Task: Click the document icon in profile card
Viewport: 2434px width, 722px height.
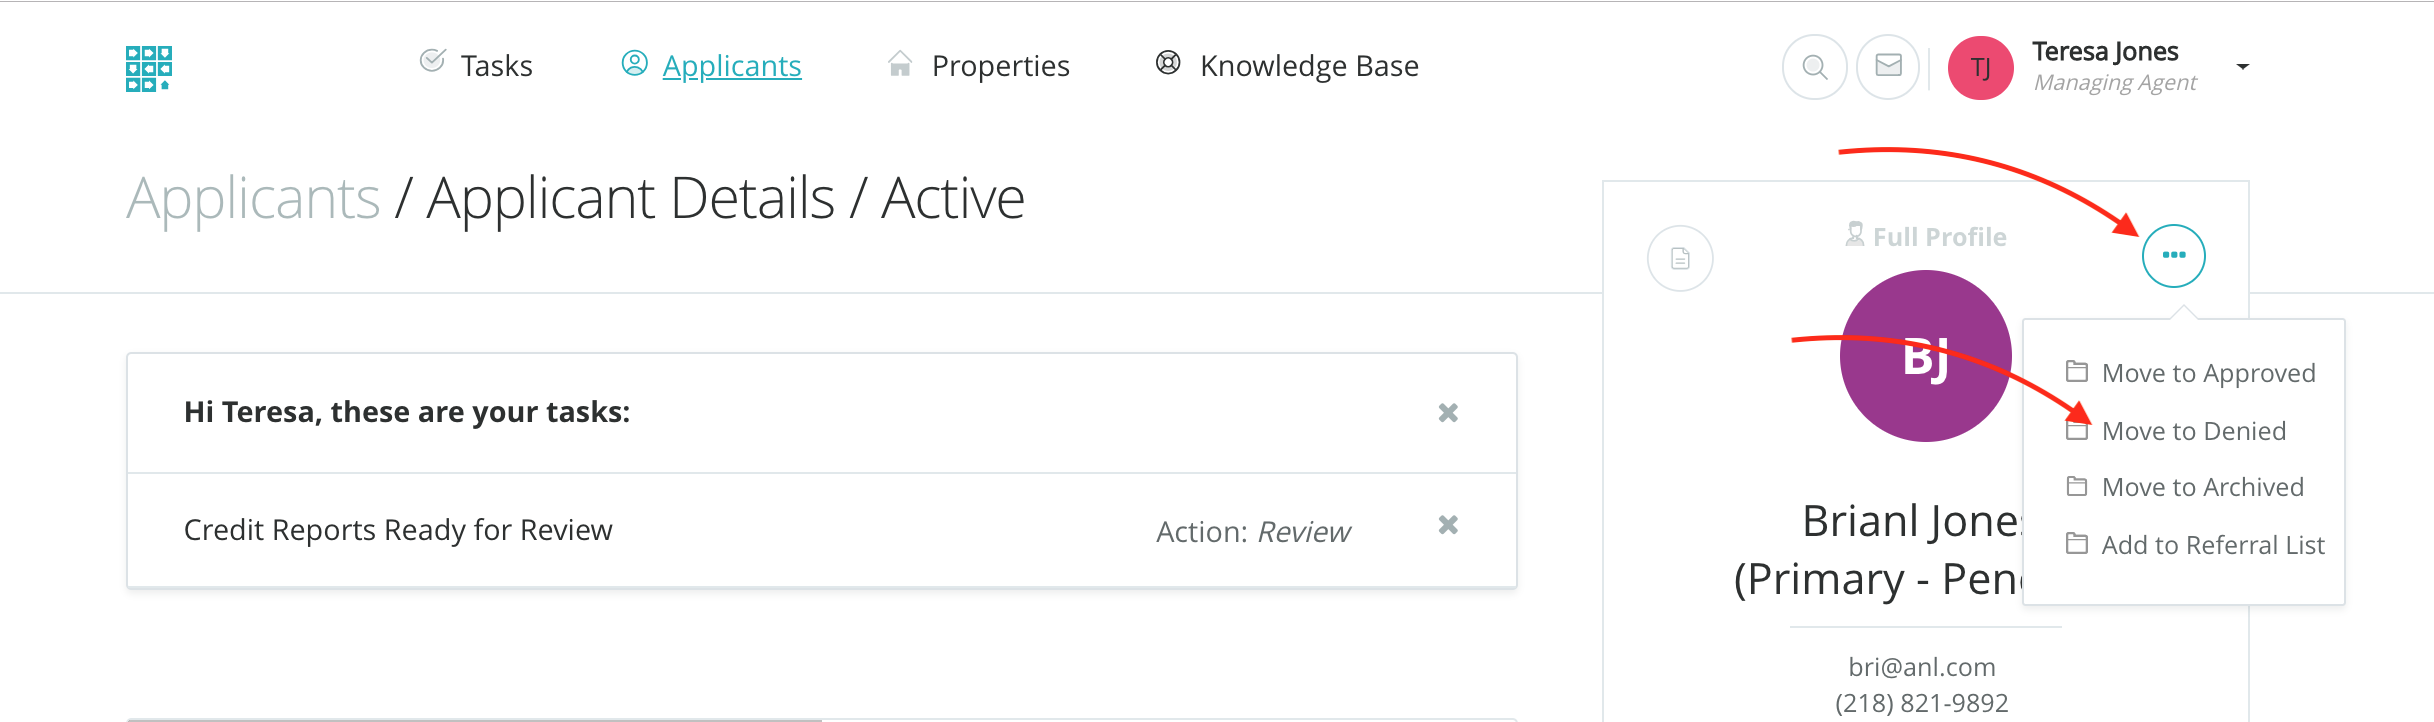Action: tap(1680, 258)
